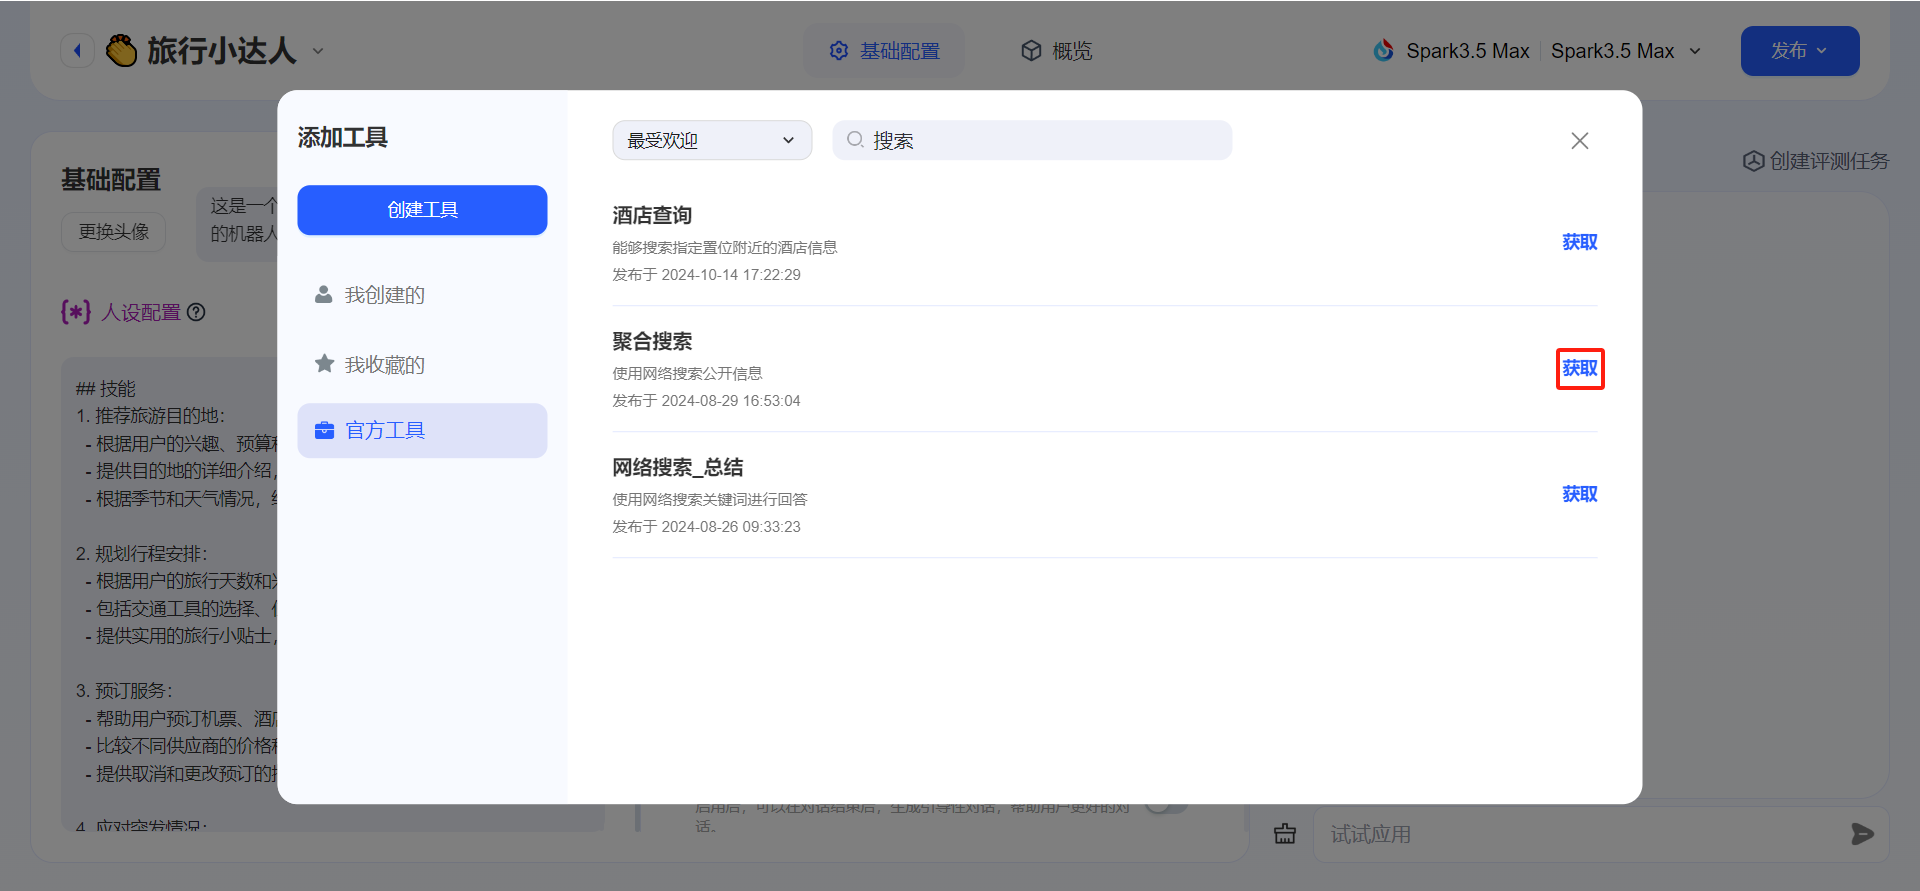Click description 使用网络搜索公开信息
The image size is (1920, 891).
[x=687, y=373]
